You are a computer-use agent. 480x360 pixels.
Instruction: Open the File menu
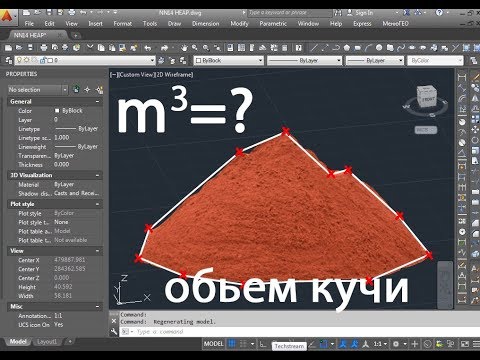click(29, 24)
